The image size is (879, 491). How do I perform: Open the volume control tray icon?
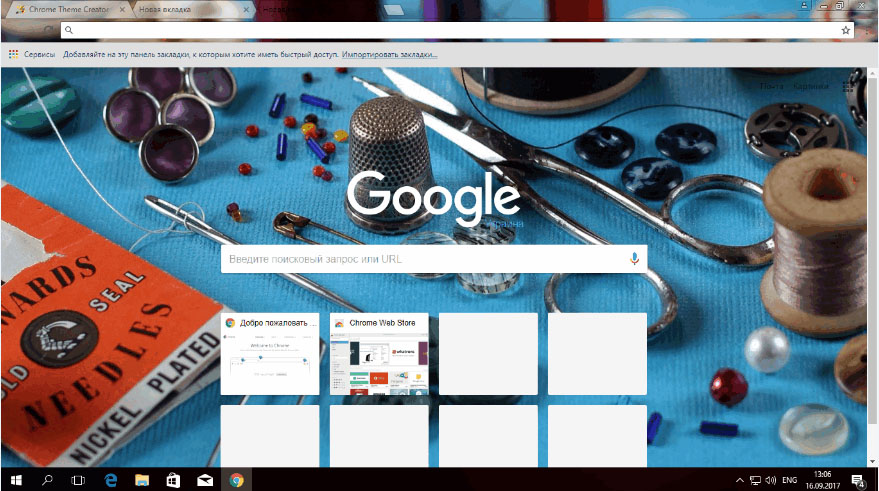coord(771,480)
